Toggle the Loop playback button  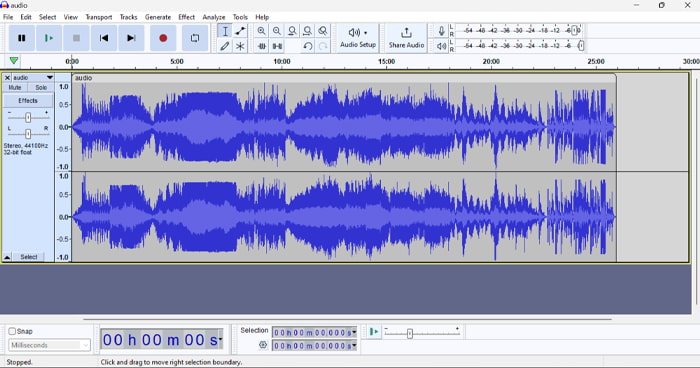tap(195, 38)
